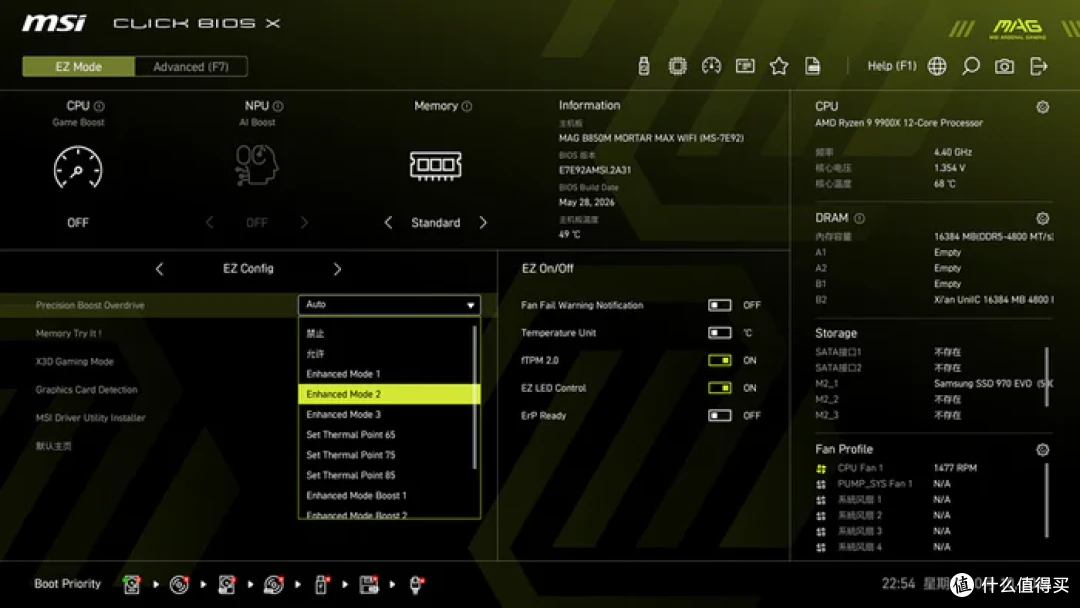Click the Memory info circle icon
This screenshot has height=608, width=1080.
[467, 106]
